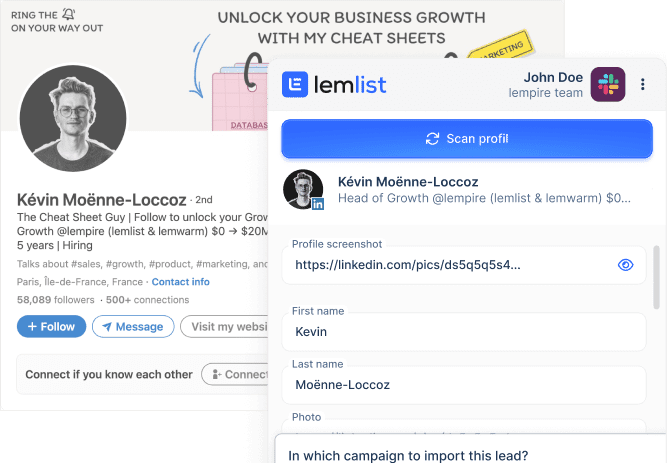Click the paper plane Message icon
The image size is (667, 463).
[107, 327]
